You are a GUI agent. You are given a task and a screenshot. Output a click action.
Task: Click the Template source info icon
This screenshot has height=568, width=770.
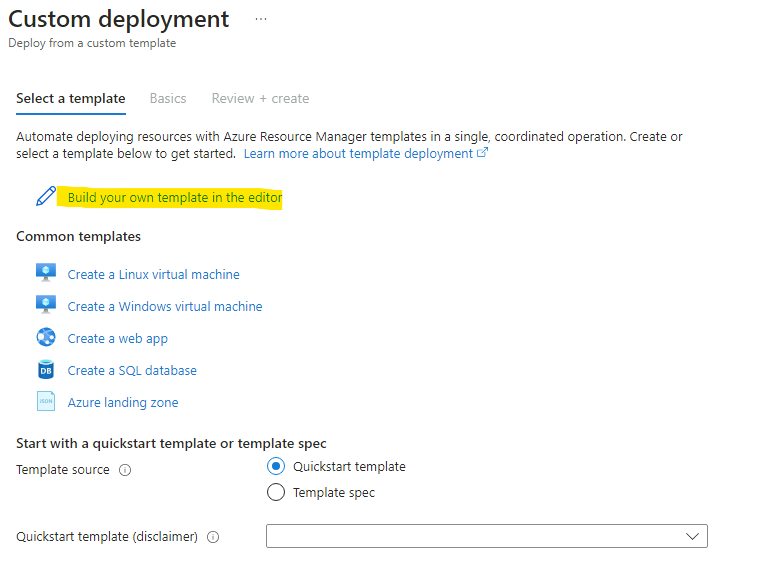coord(125,470)
